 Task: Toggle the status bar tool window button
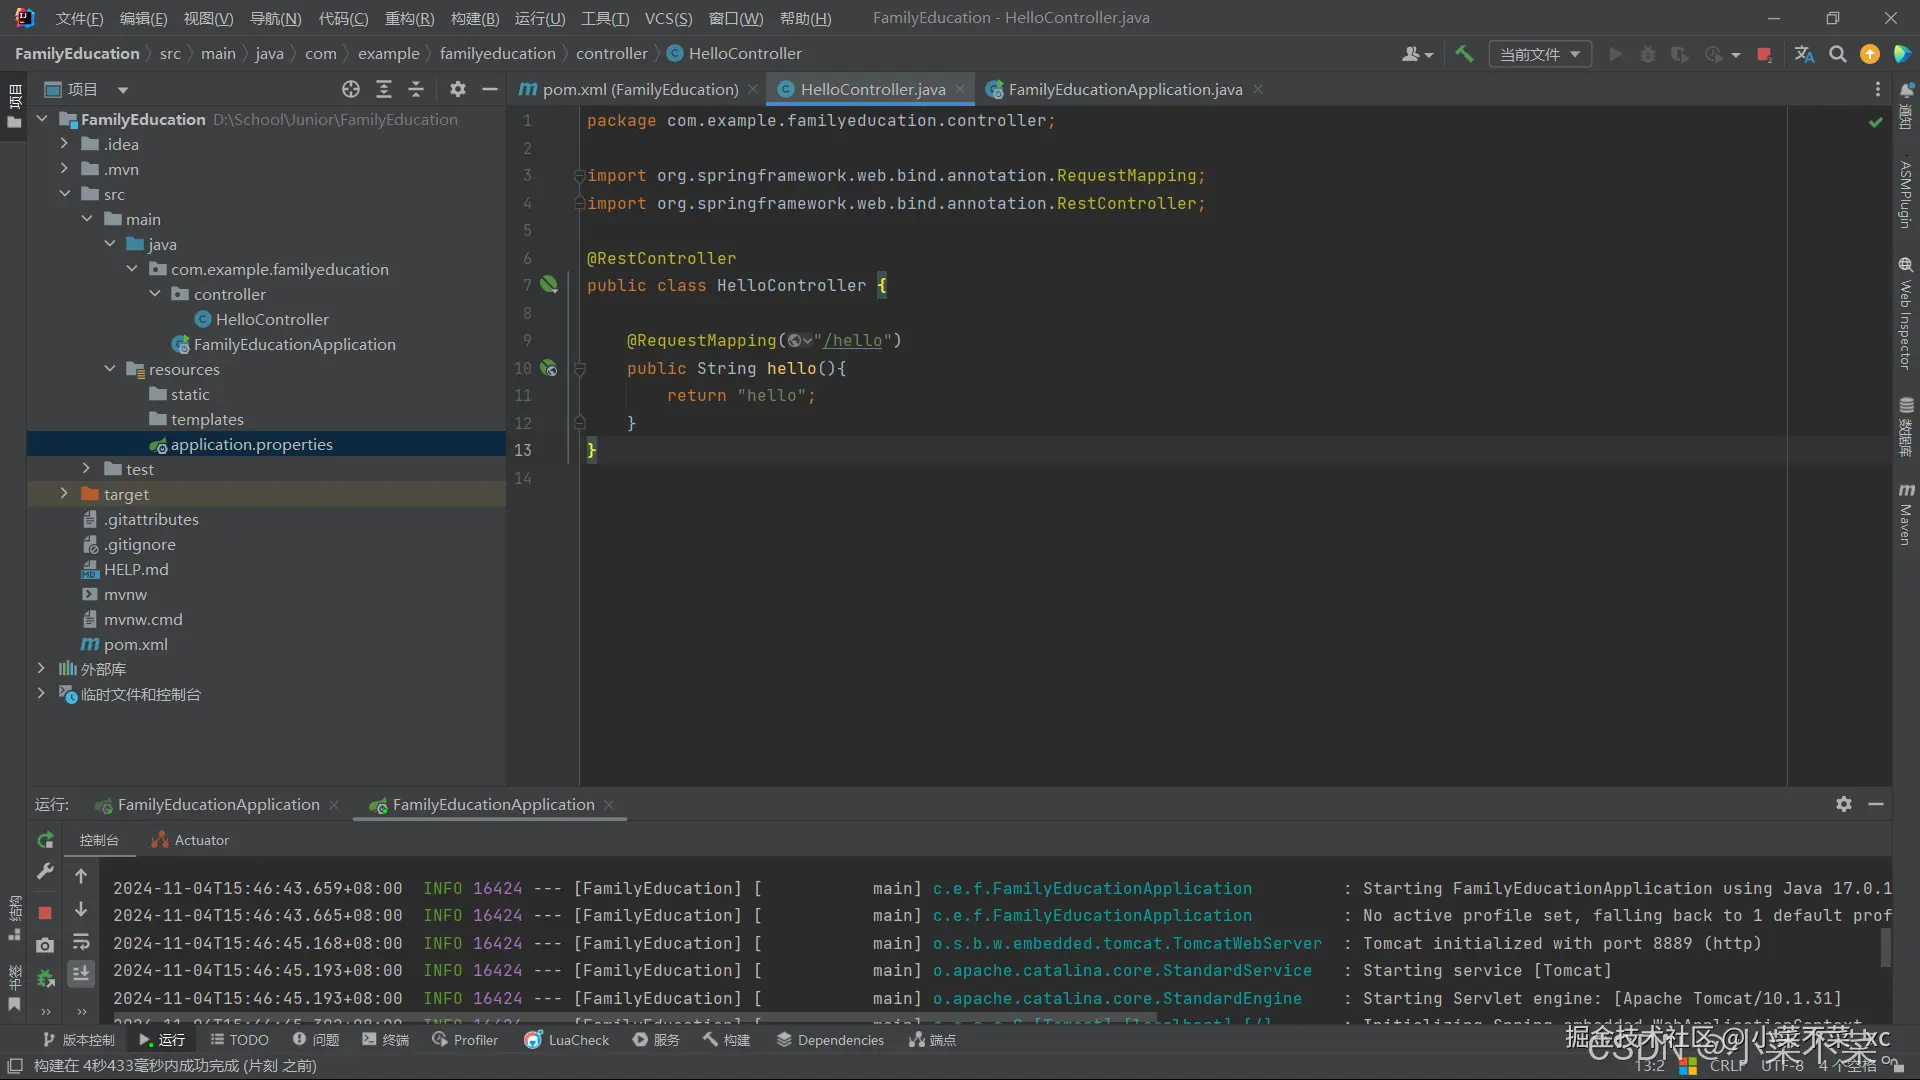pyautogui.click(x=14, y=1066)
